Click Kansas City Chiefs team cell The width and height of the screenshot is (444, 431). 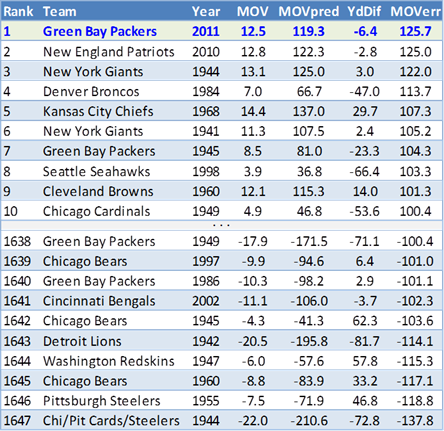tap(98, 111)
